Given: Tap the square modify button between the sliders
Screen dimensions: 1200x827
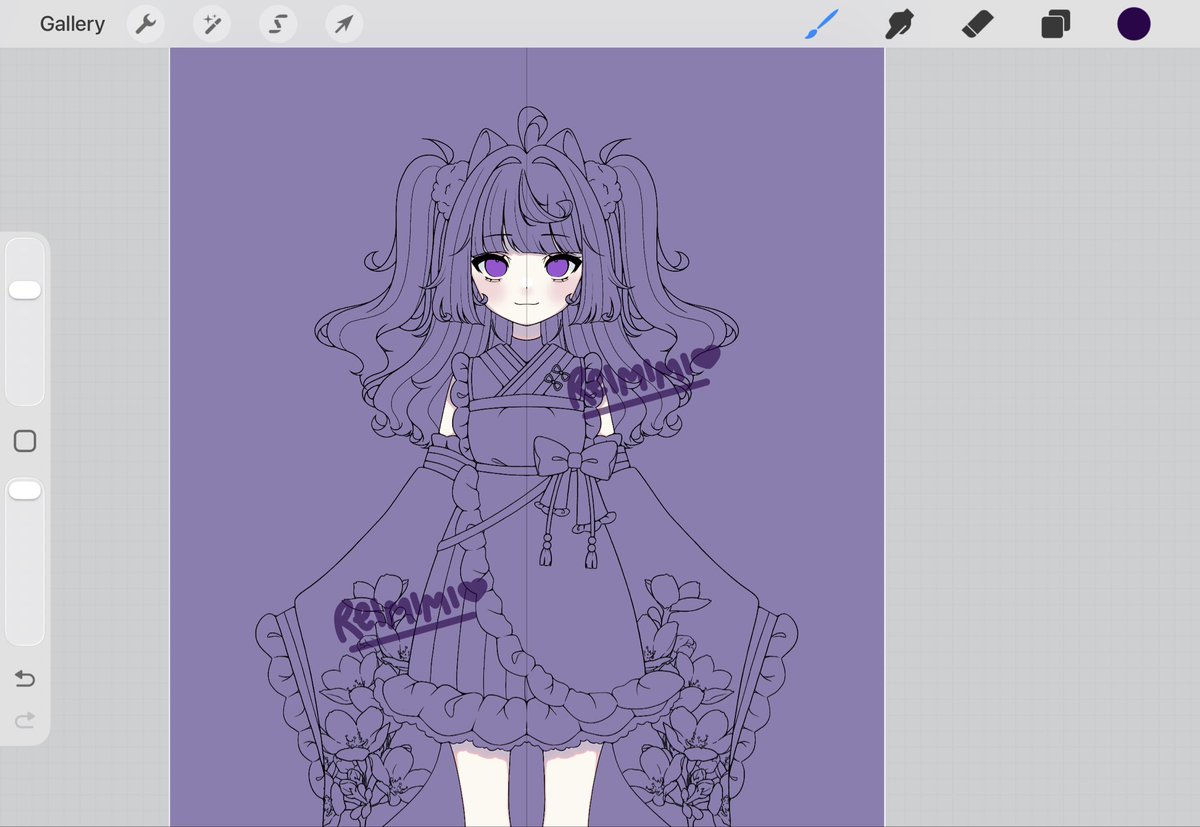Looking at the screenshot, I should click(24, 440).
